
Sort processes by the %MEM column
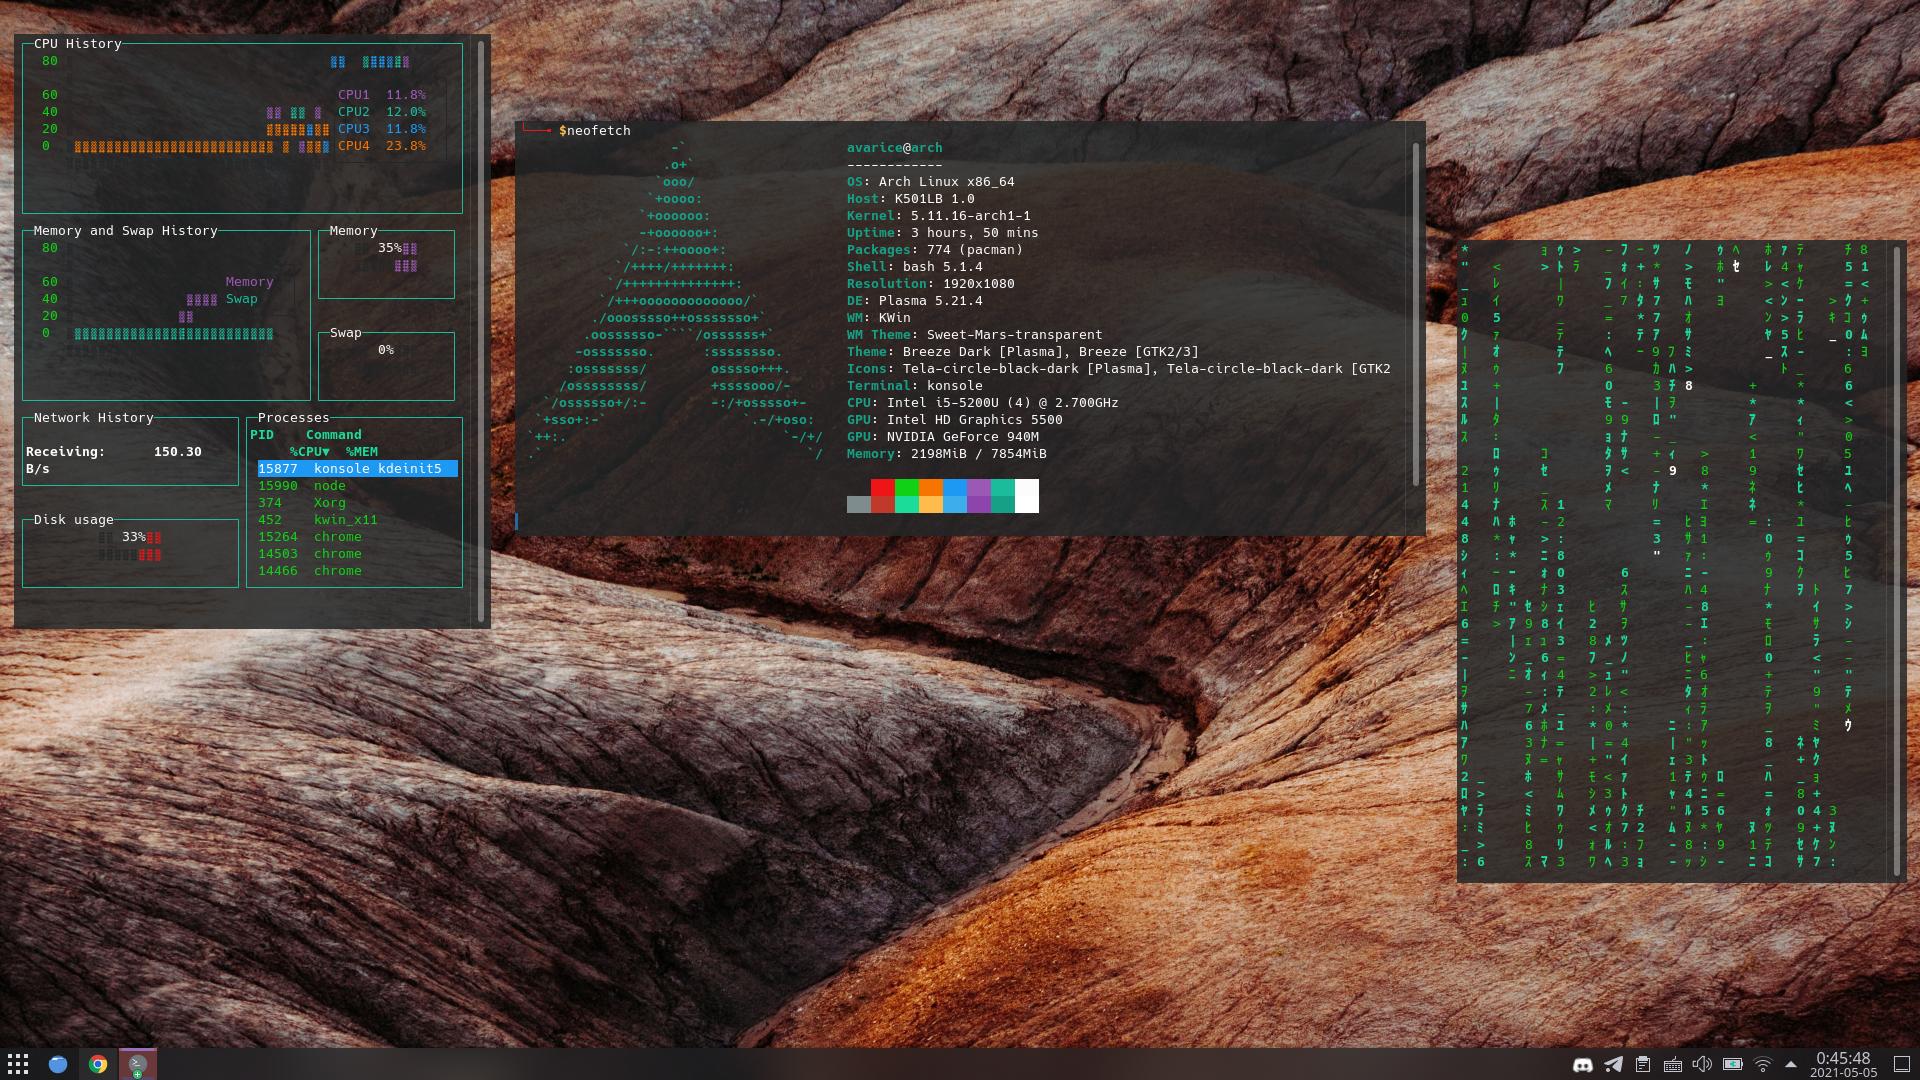coord(362,452)
